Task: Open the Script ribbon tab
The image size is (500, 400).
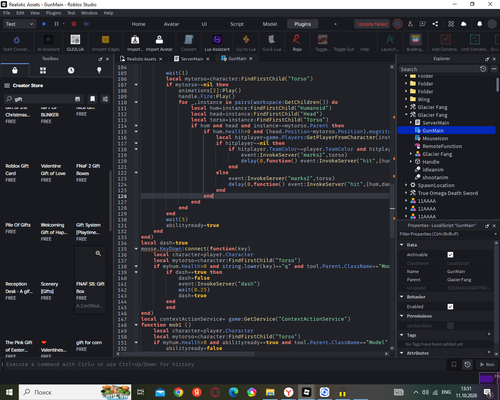Action: [237, 24]
